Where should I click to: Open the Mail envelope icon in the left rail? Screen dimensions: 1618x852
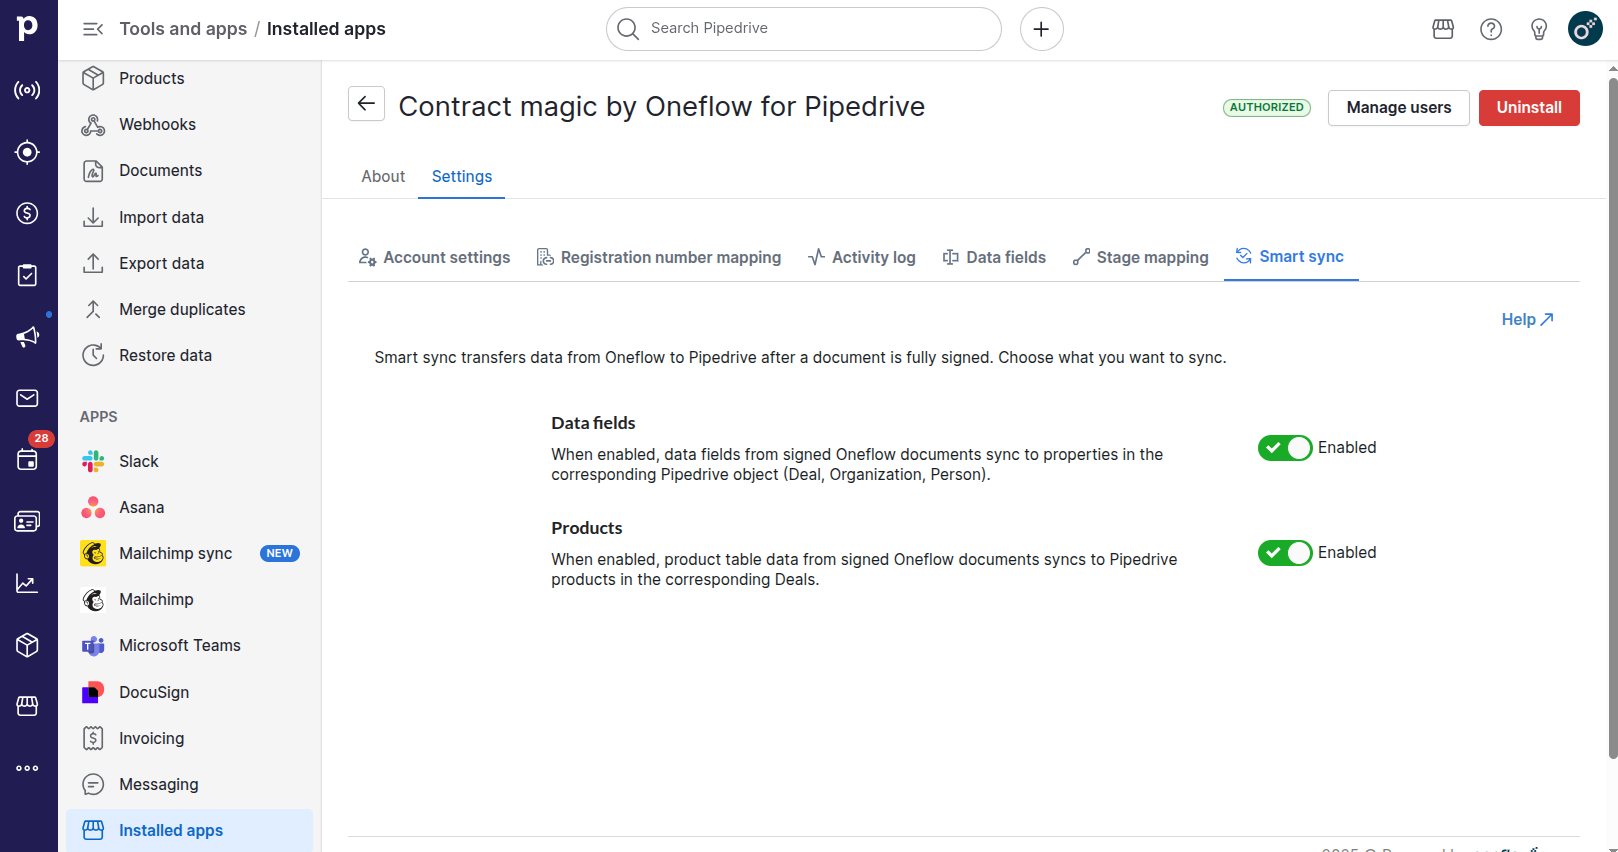click(27, 398)
